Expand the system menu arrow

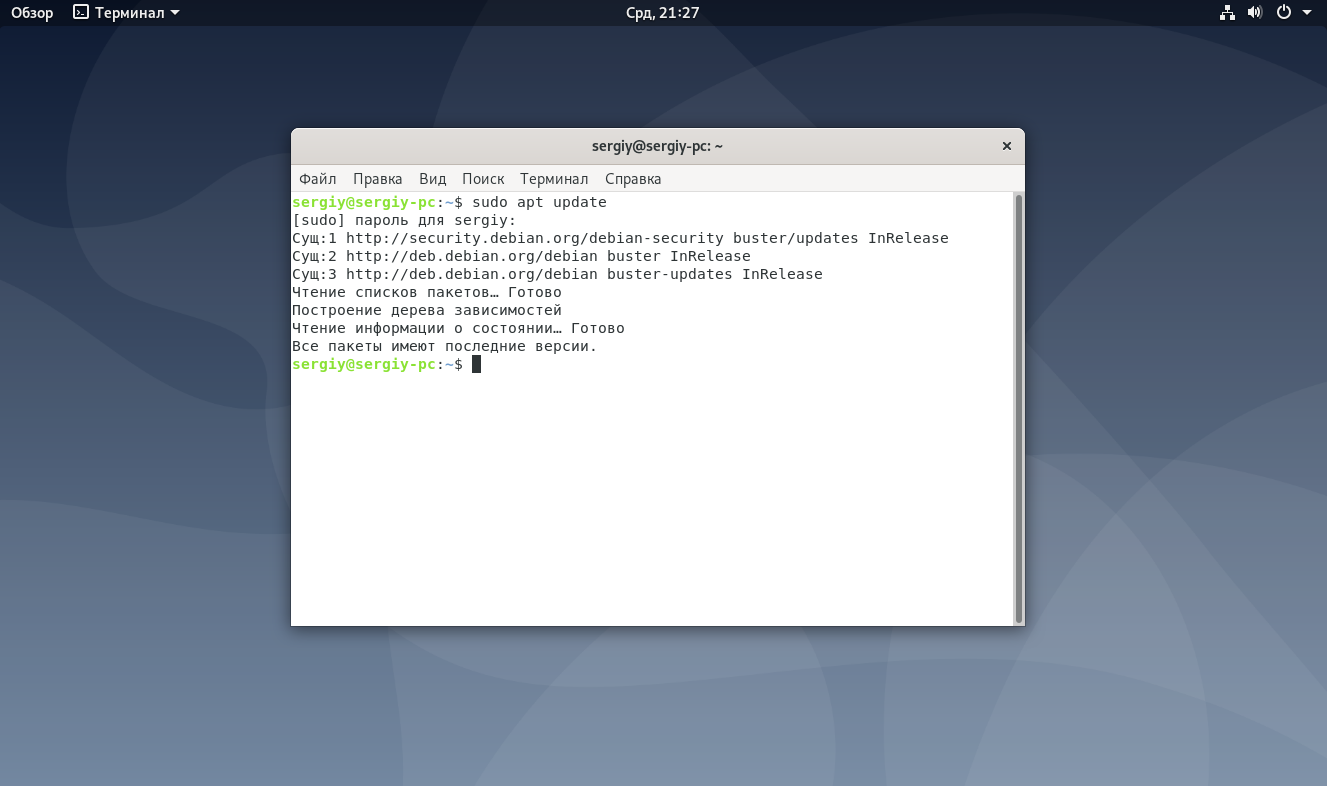click(x=1307, y=13)
